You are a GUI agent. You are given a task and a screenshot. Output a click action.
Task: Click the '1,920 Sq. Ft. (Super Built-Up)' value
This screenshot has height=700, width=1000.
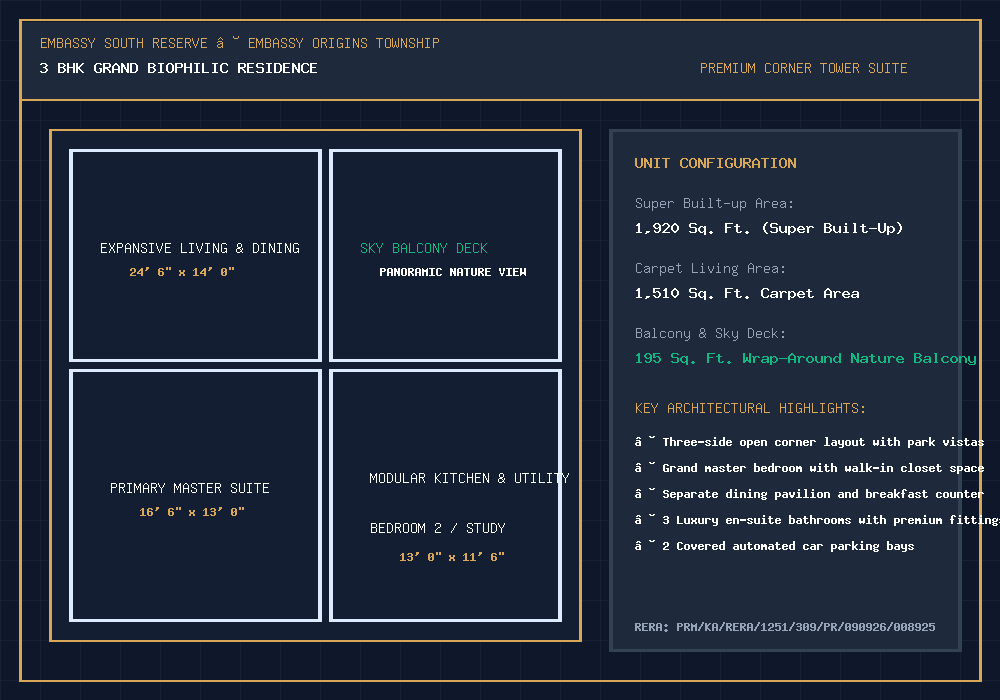(768, 228)
